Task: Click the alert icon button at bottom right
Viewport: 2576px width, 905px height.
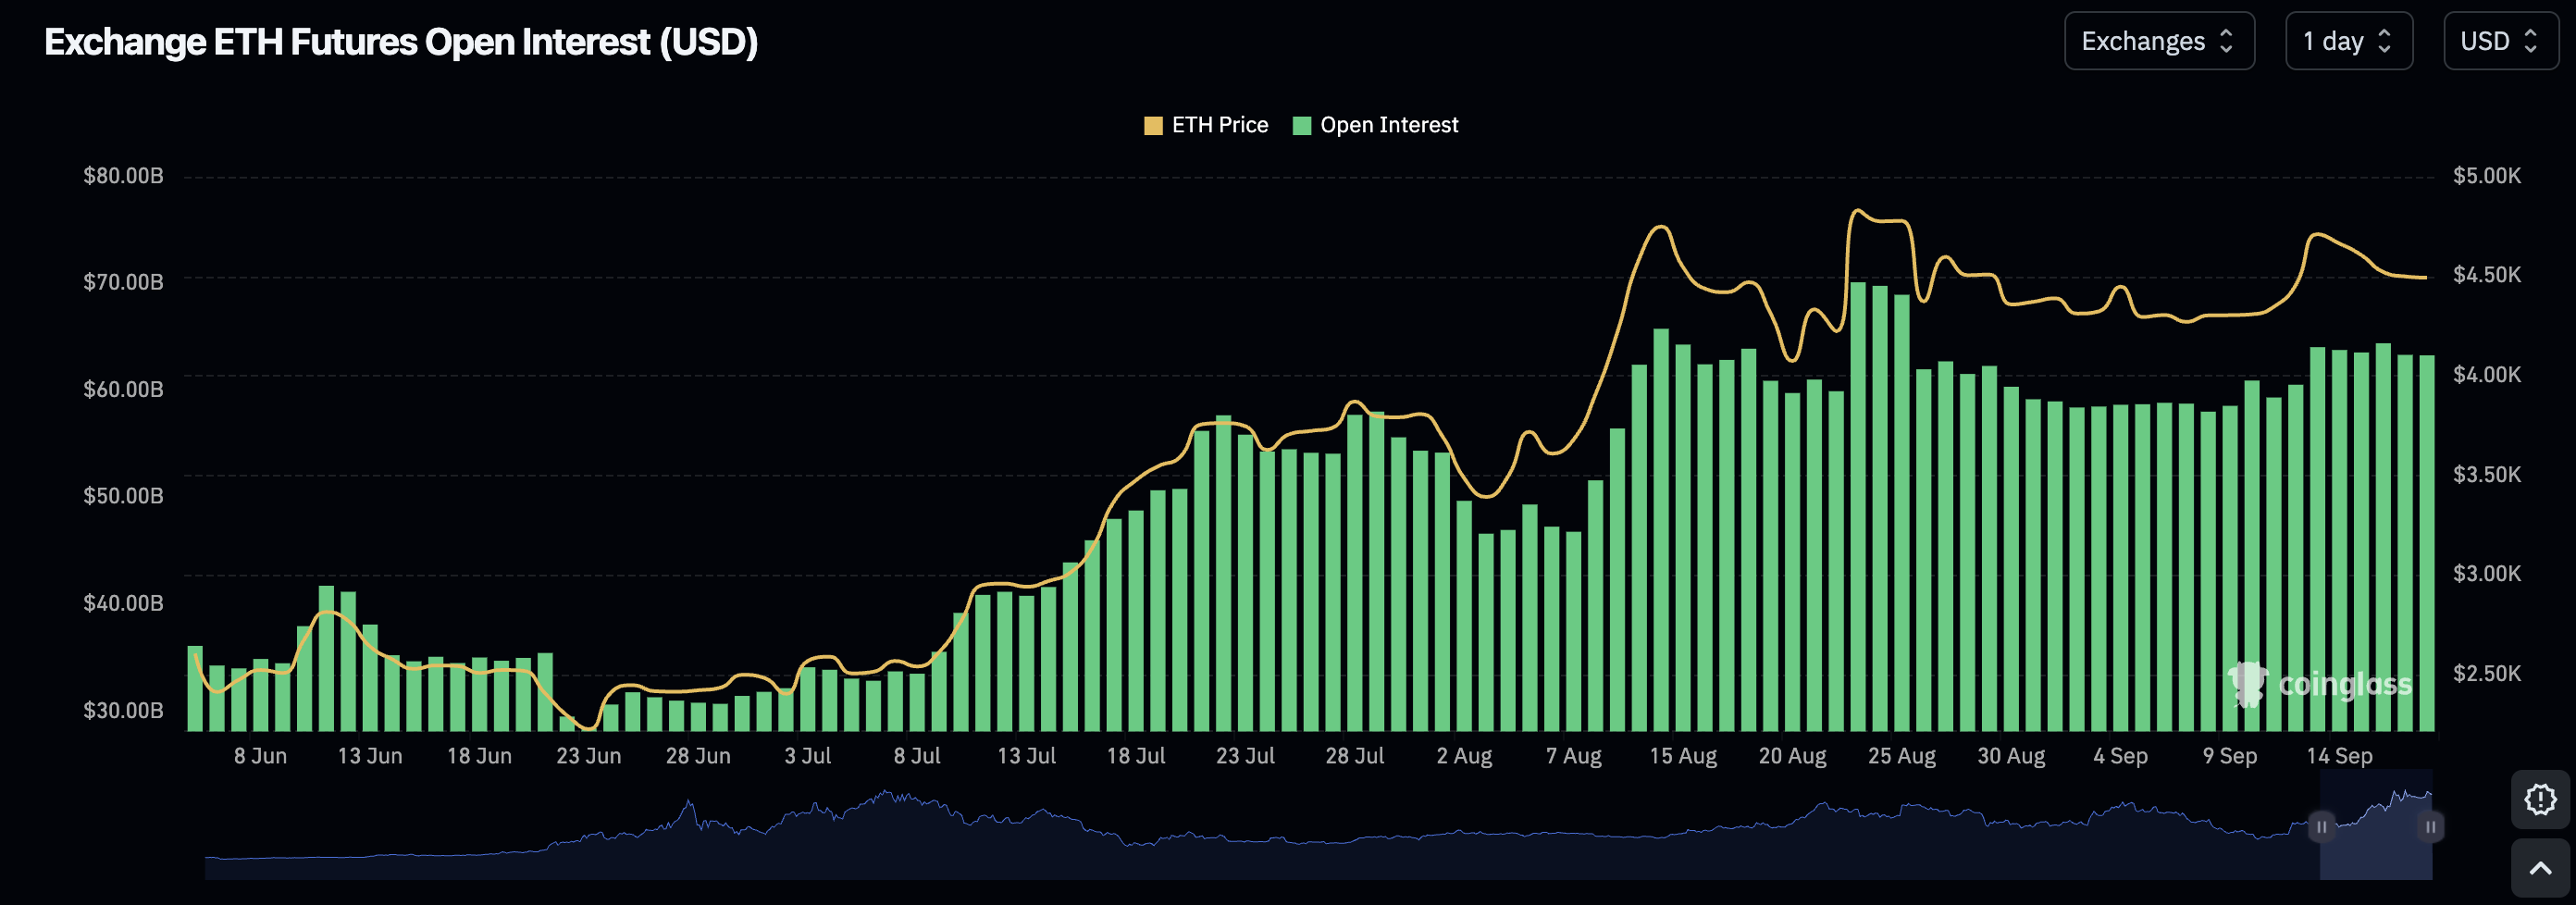Action: [2539, 799]
